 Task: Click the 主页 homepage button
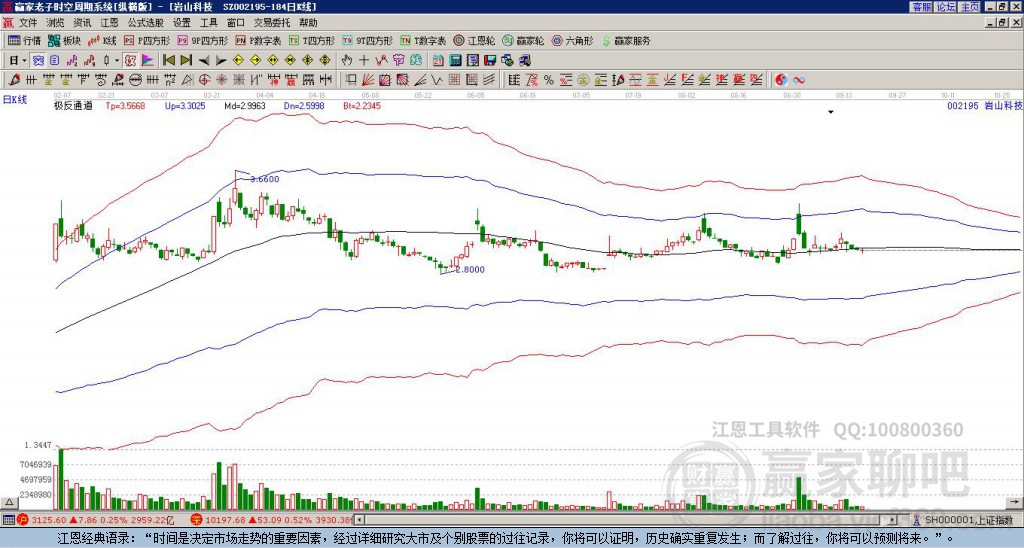(970, 7)
